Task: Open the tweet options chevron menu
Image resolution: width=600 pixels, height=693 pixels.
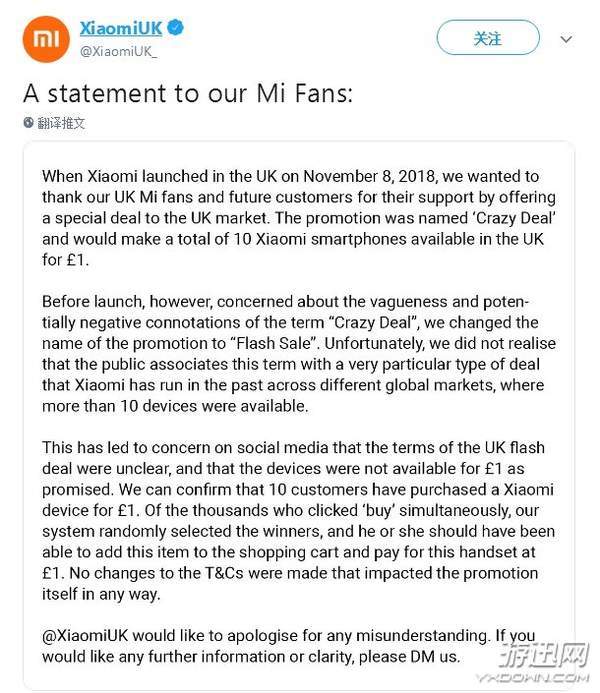Action: 566,39
